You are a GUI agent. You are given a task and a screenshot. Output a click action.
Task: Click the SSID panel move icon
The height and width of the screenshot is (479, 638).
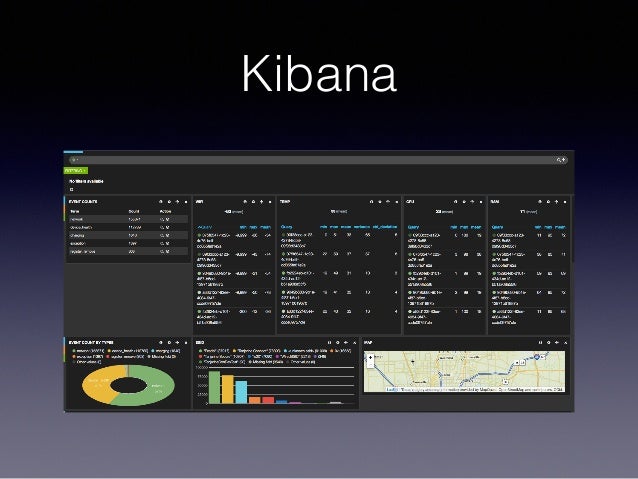[x=346, y=343]
